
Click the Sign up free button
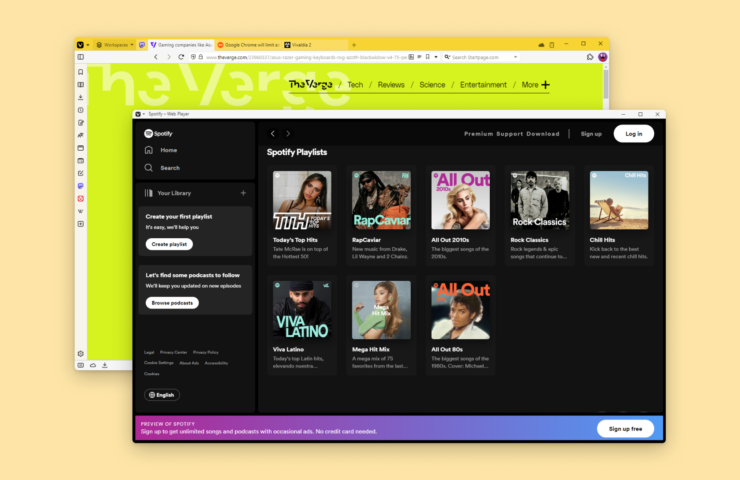pos(625,429)
